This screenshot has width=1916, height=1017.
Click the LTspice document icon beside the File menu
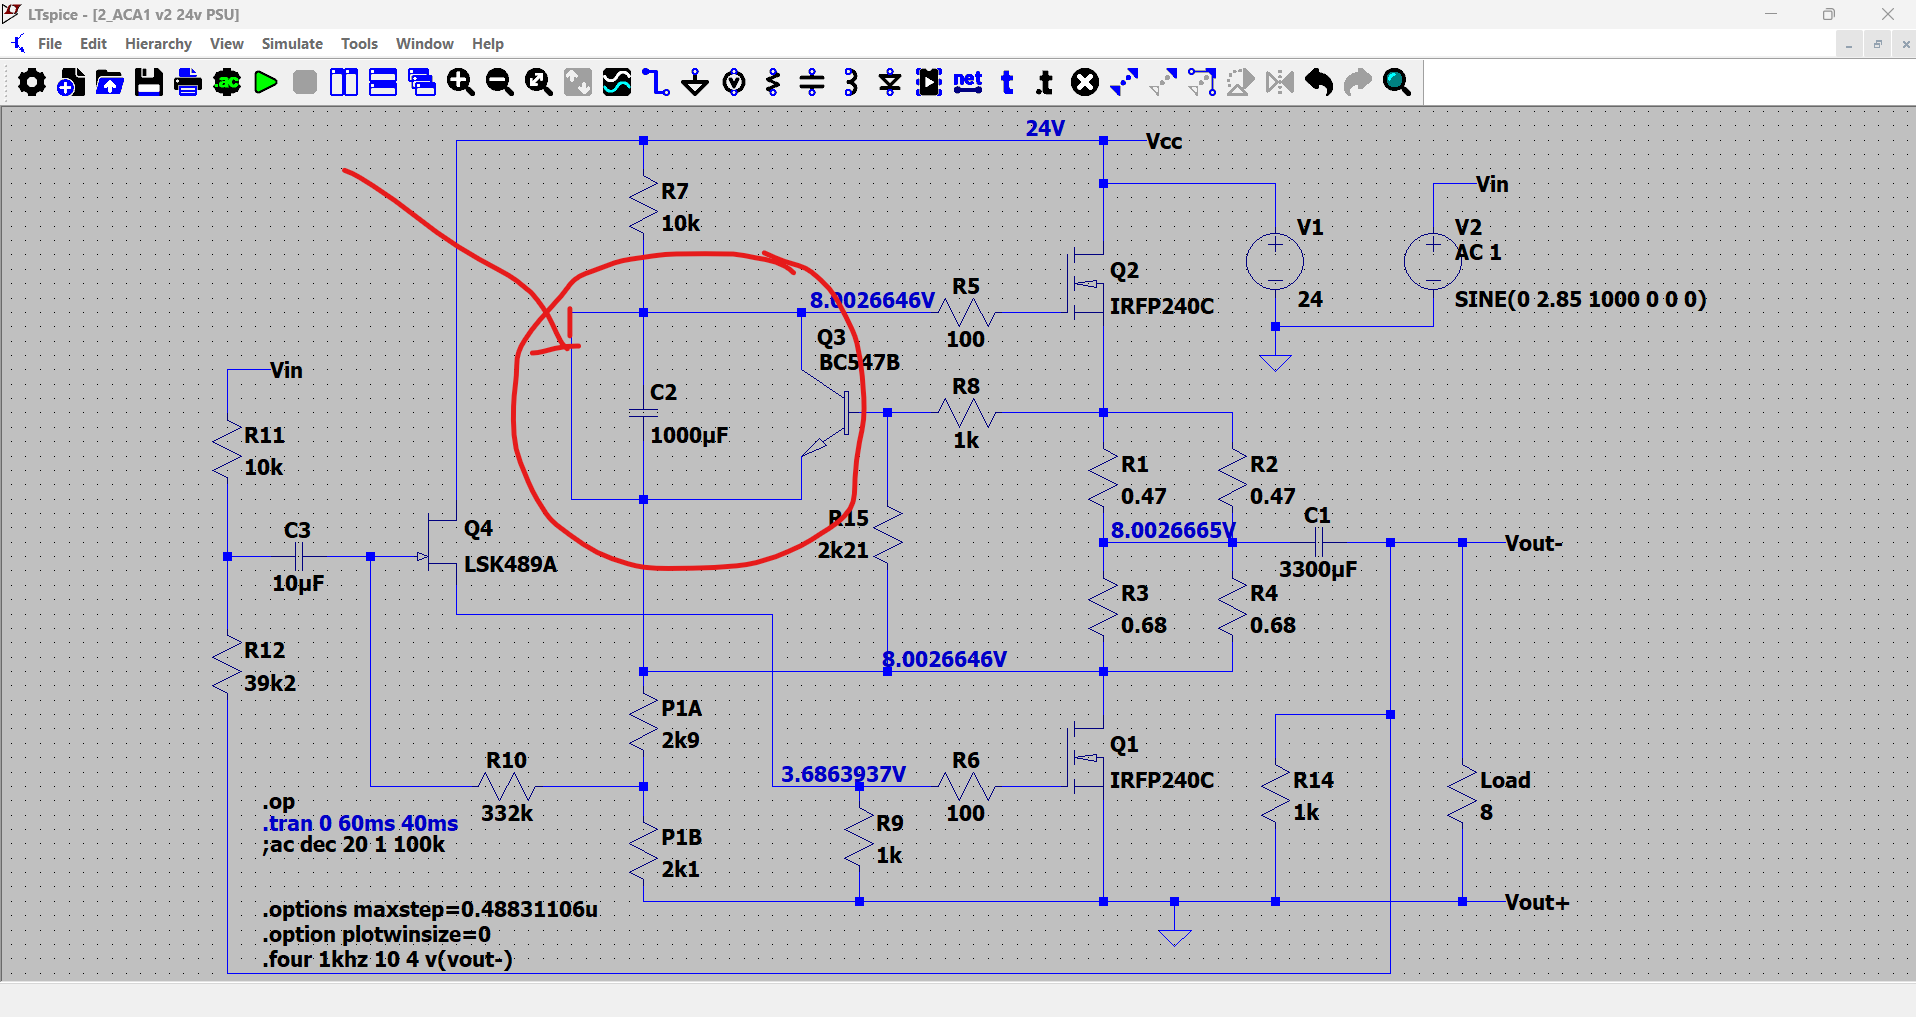18,44
